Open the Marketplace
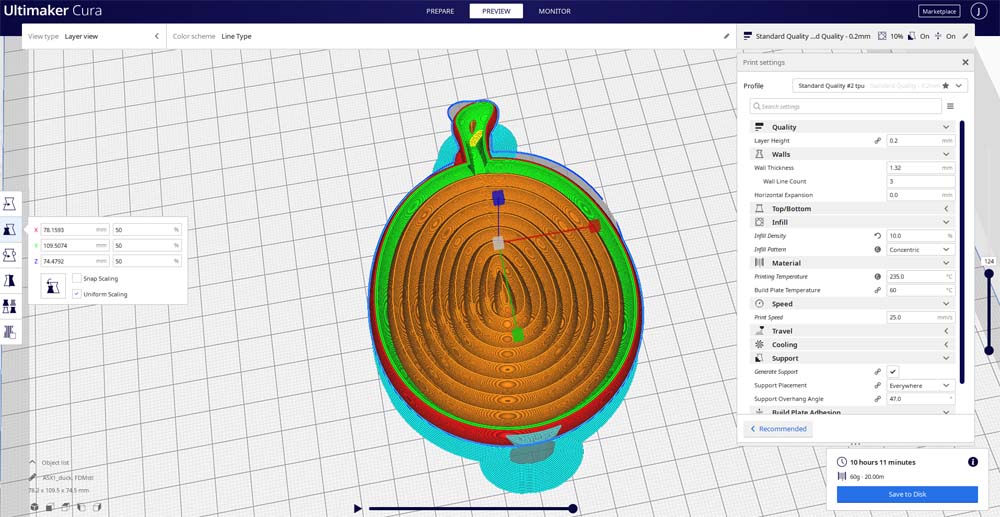 point(939,11)
